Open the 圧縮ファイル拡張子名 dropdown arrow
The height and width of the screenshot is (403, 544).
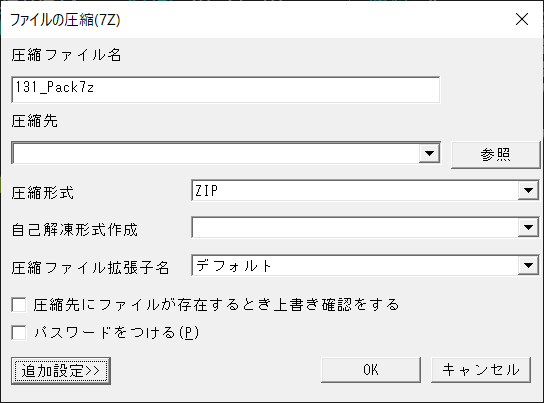coord(528,266)
